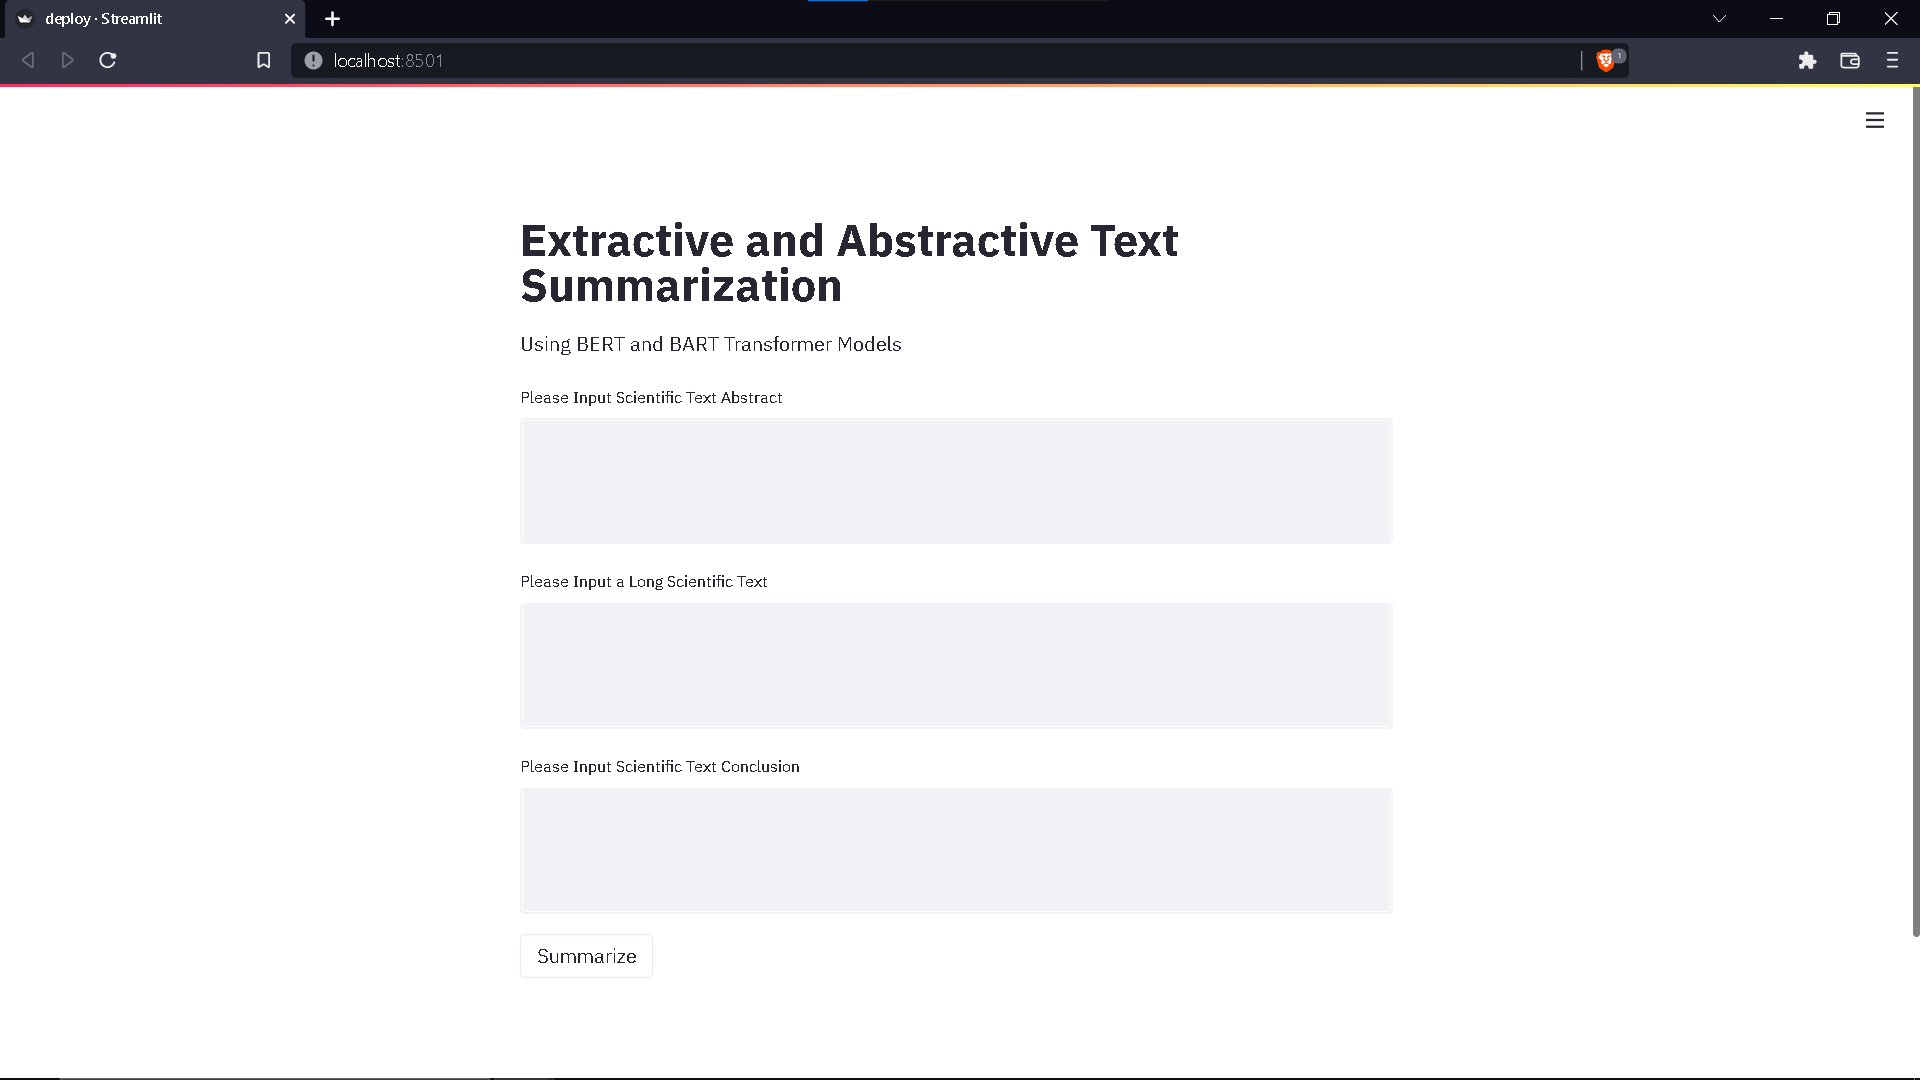The height and width of the screenshot is (1080, 1920).
Task: Open new tab with plus button
Action: [332, 19]
